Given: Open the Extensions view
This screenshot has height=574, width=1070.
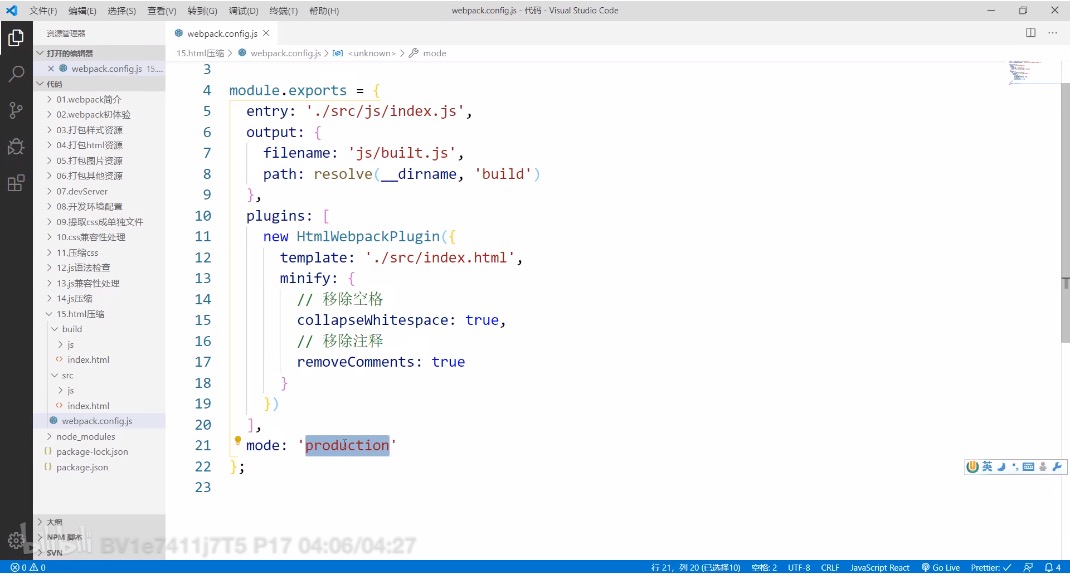Looking at the screenshot, I should pos(16,183).
